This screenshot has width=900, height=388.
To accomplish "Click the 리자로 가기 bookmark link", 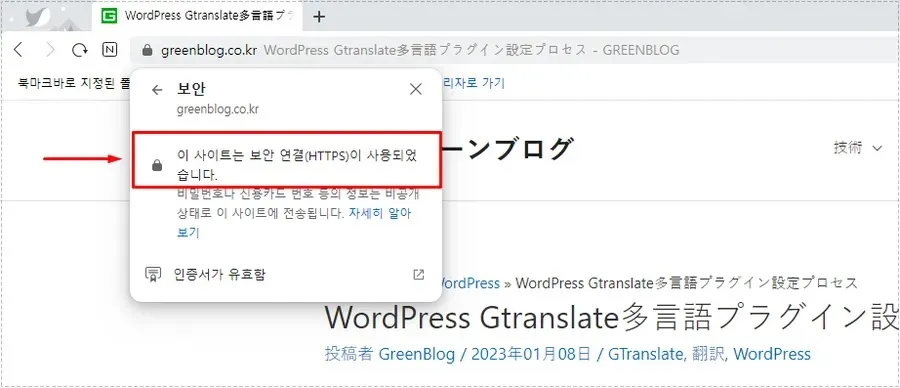I will pyautogui.click(x=473, y=83).
